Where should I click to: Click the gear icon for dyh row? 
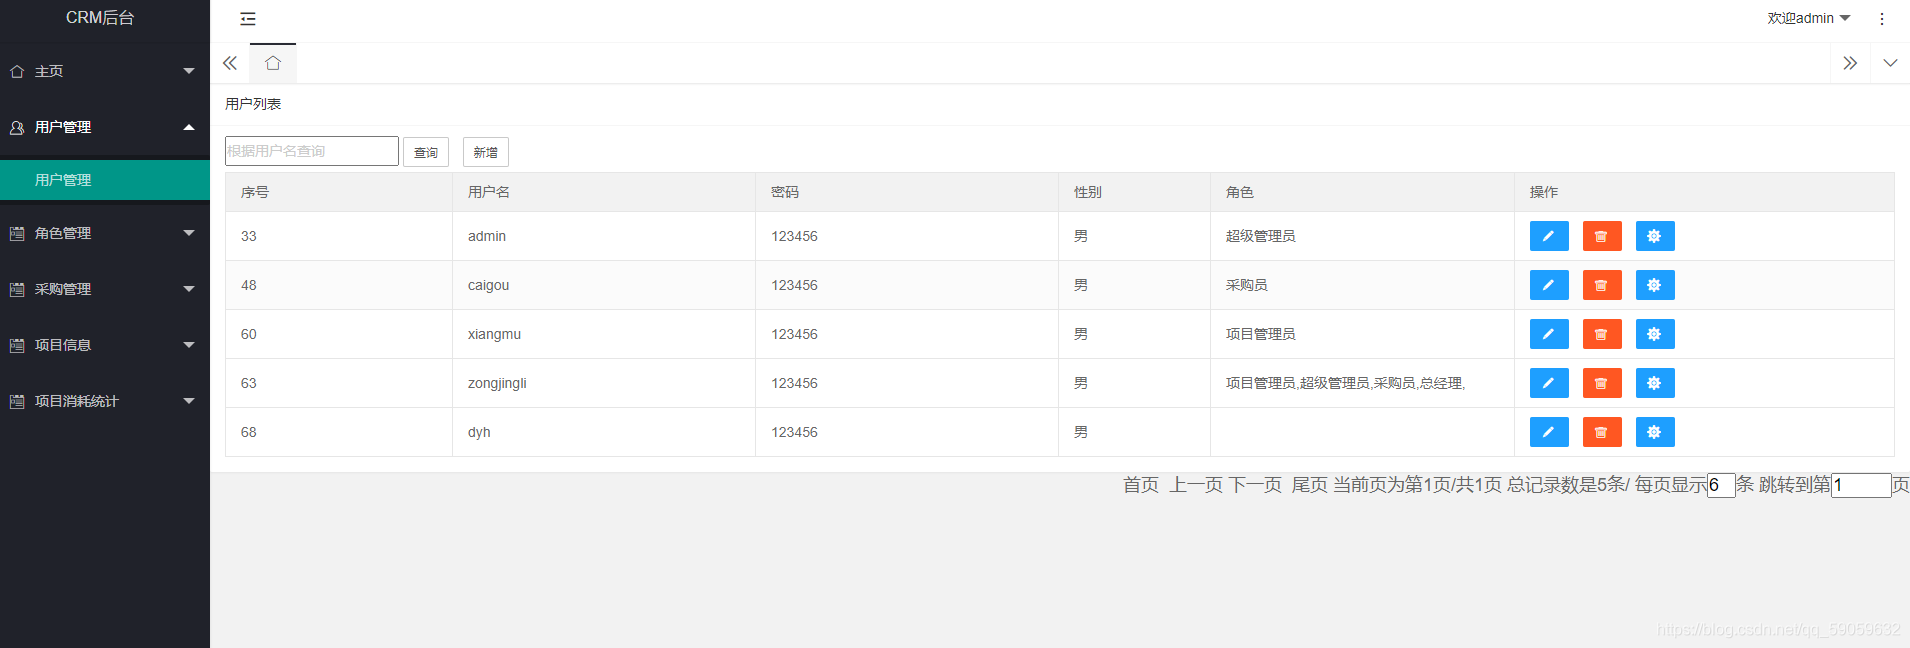(x=1654, y=432)
